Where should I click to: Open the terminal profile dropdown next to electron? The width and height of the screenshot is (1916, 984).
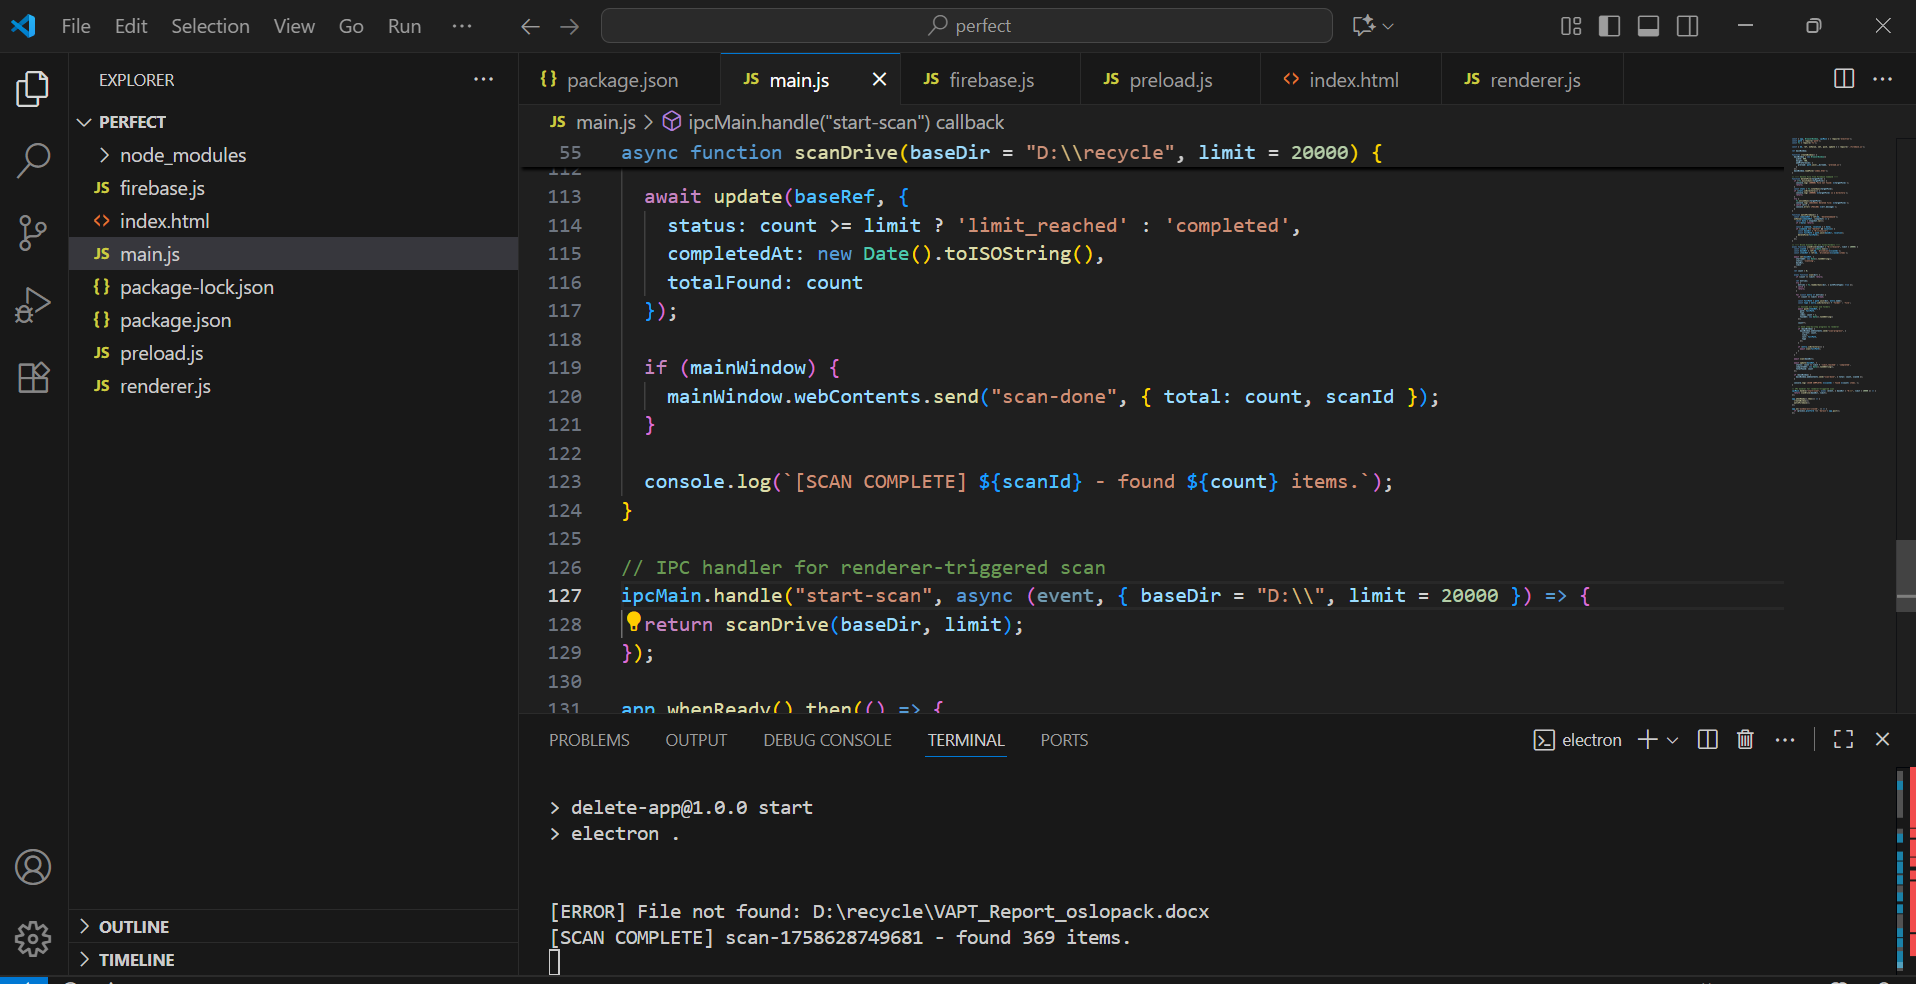1672,740
